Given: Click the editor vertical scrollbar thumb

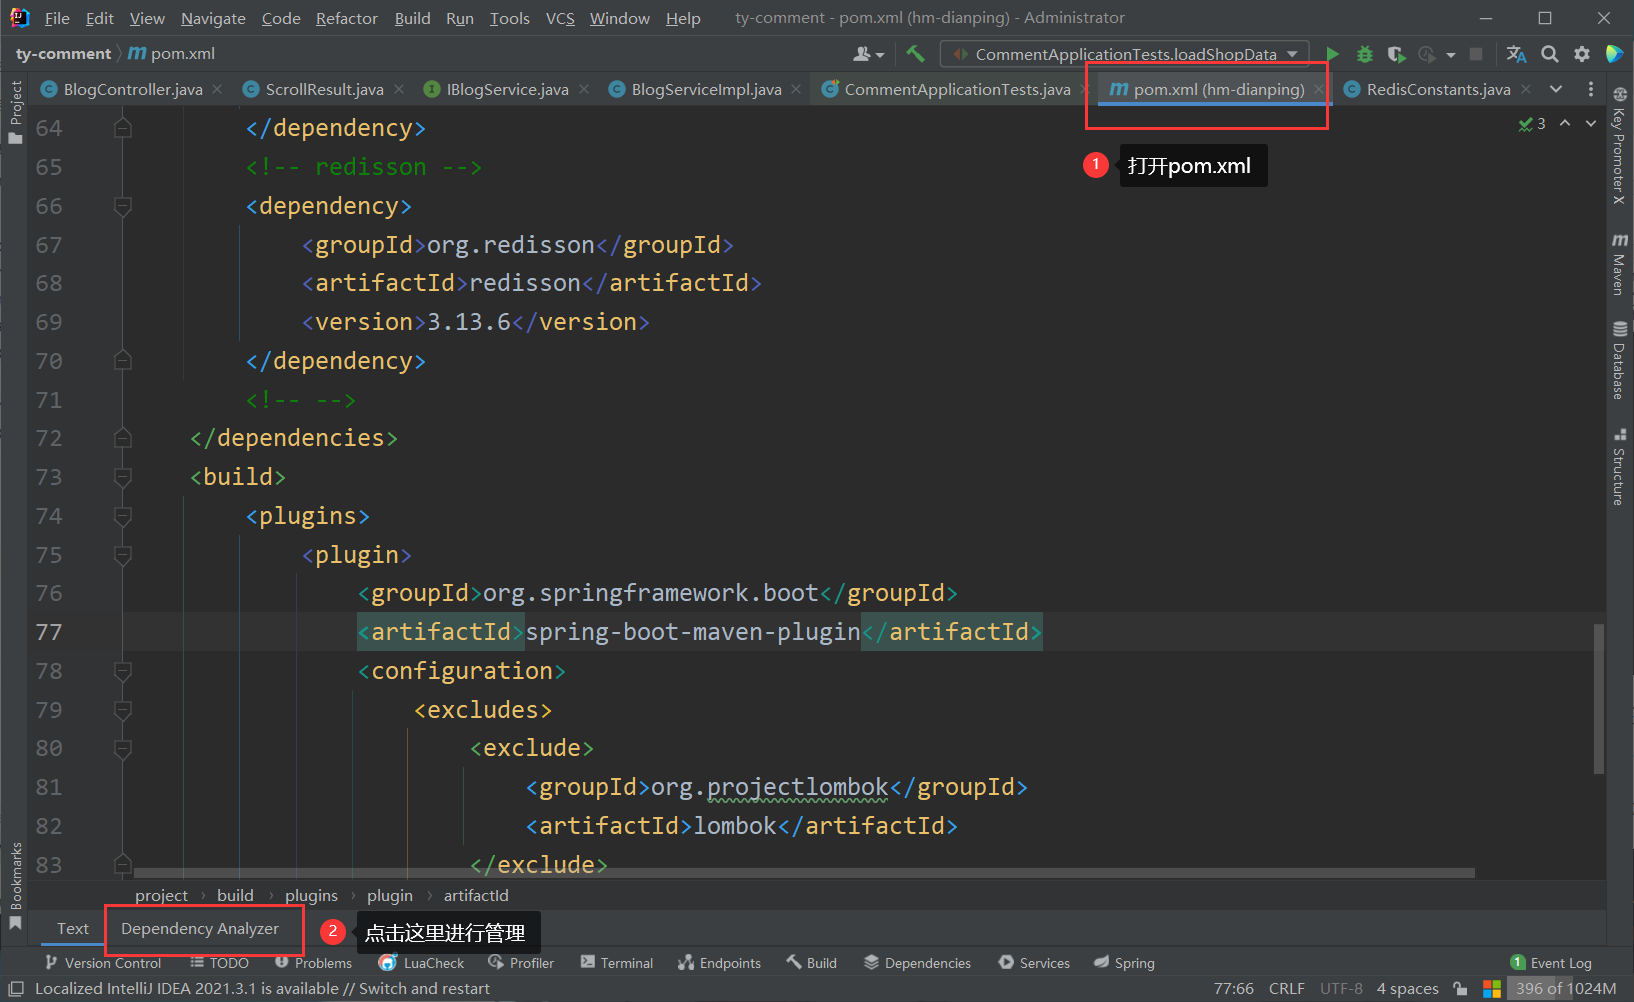Looking at the screenshot, I should point(1599,698).
